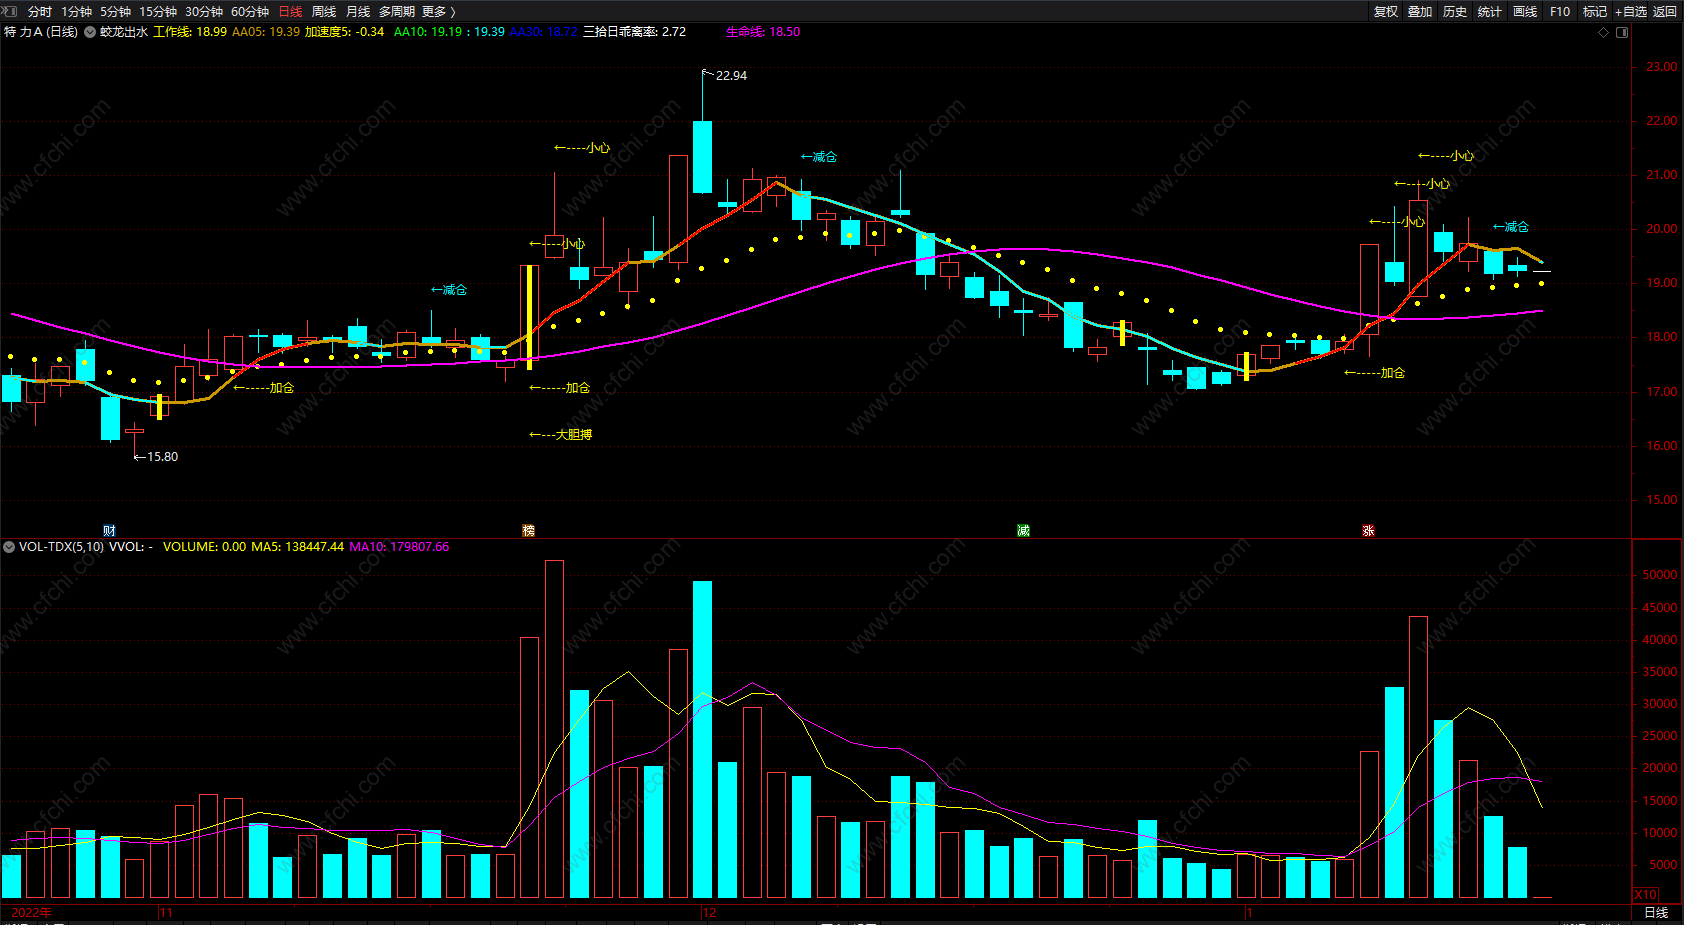Open F10 company information
The height and width of the screenshot is (925, 1684).
coord(1560,12)
